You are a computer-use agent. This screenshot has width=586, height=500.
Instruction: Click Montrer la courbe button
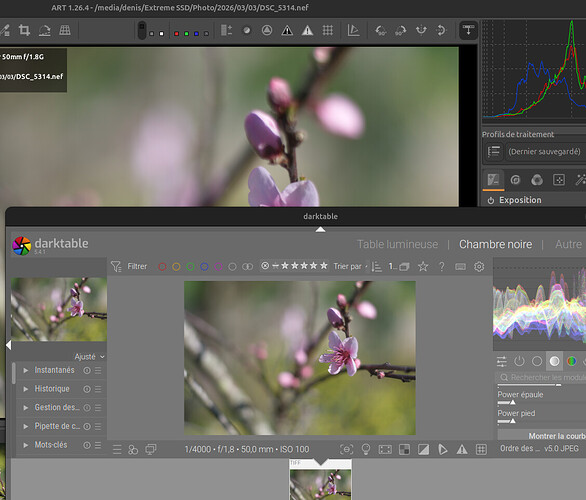tap(557, 436)
